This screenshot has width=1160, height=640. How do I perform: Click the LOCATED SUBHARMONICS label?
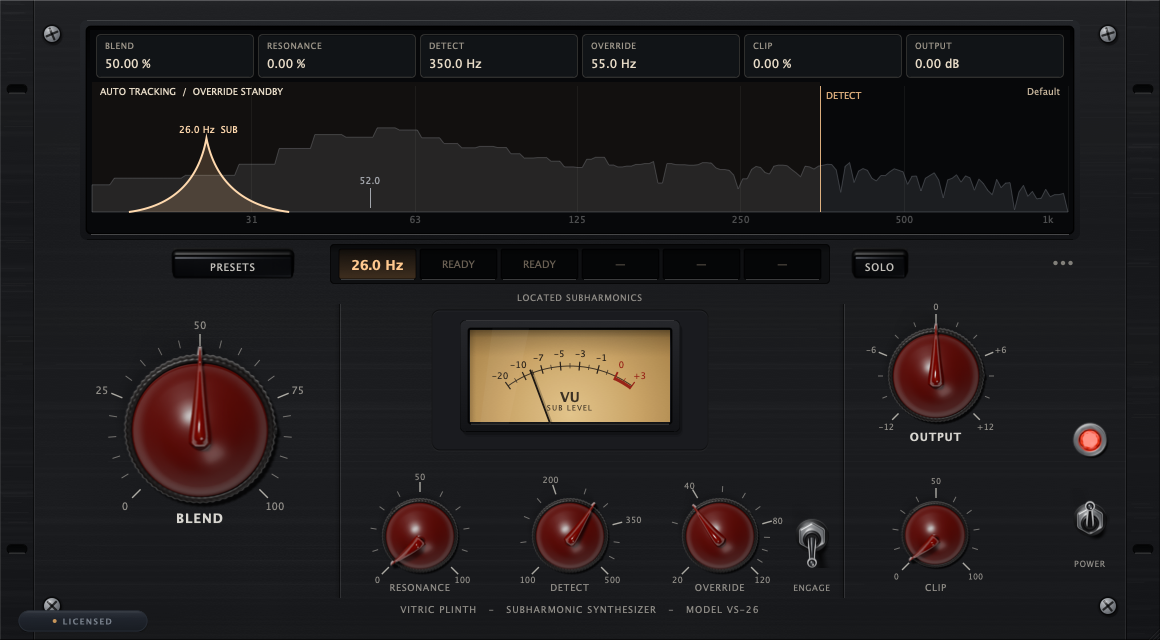pos(579,297)
